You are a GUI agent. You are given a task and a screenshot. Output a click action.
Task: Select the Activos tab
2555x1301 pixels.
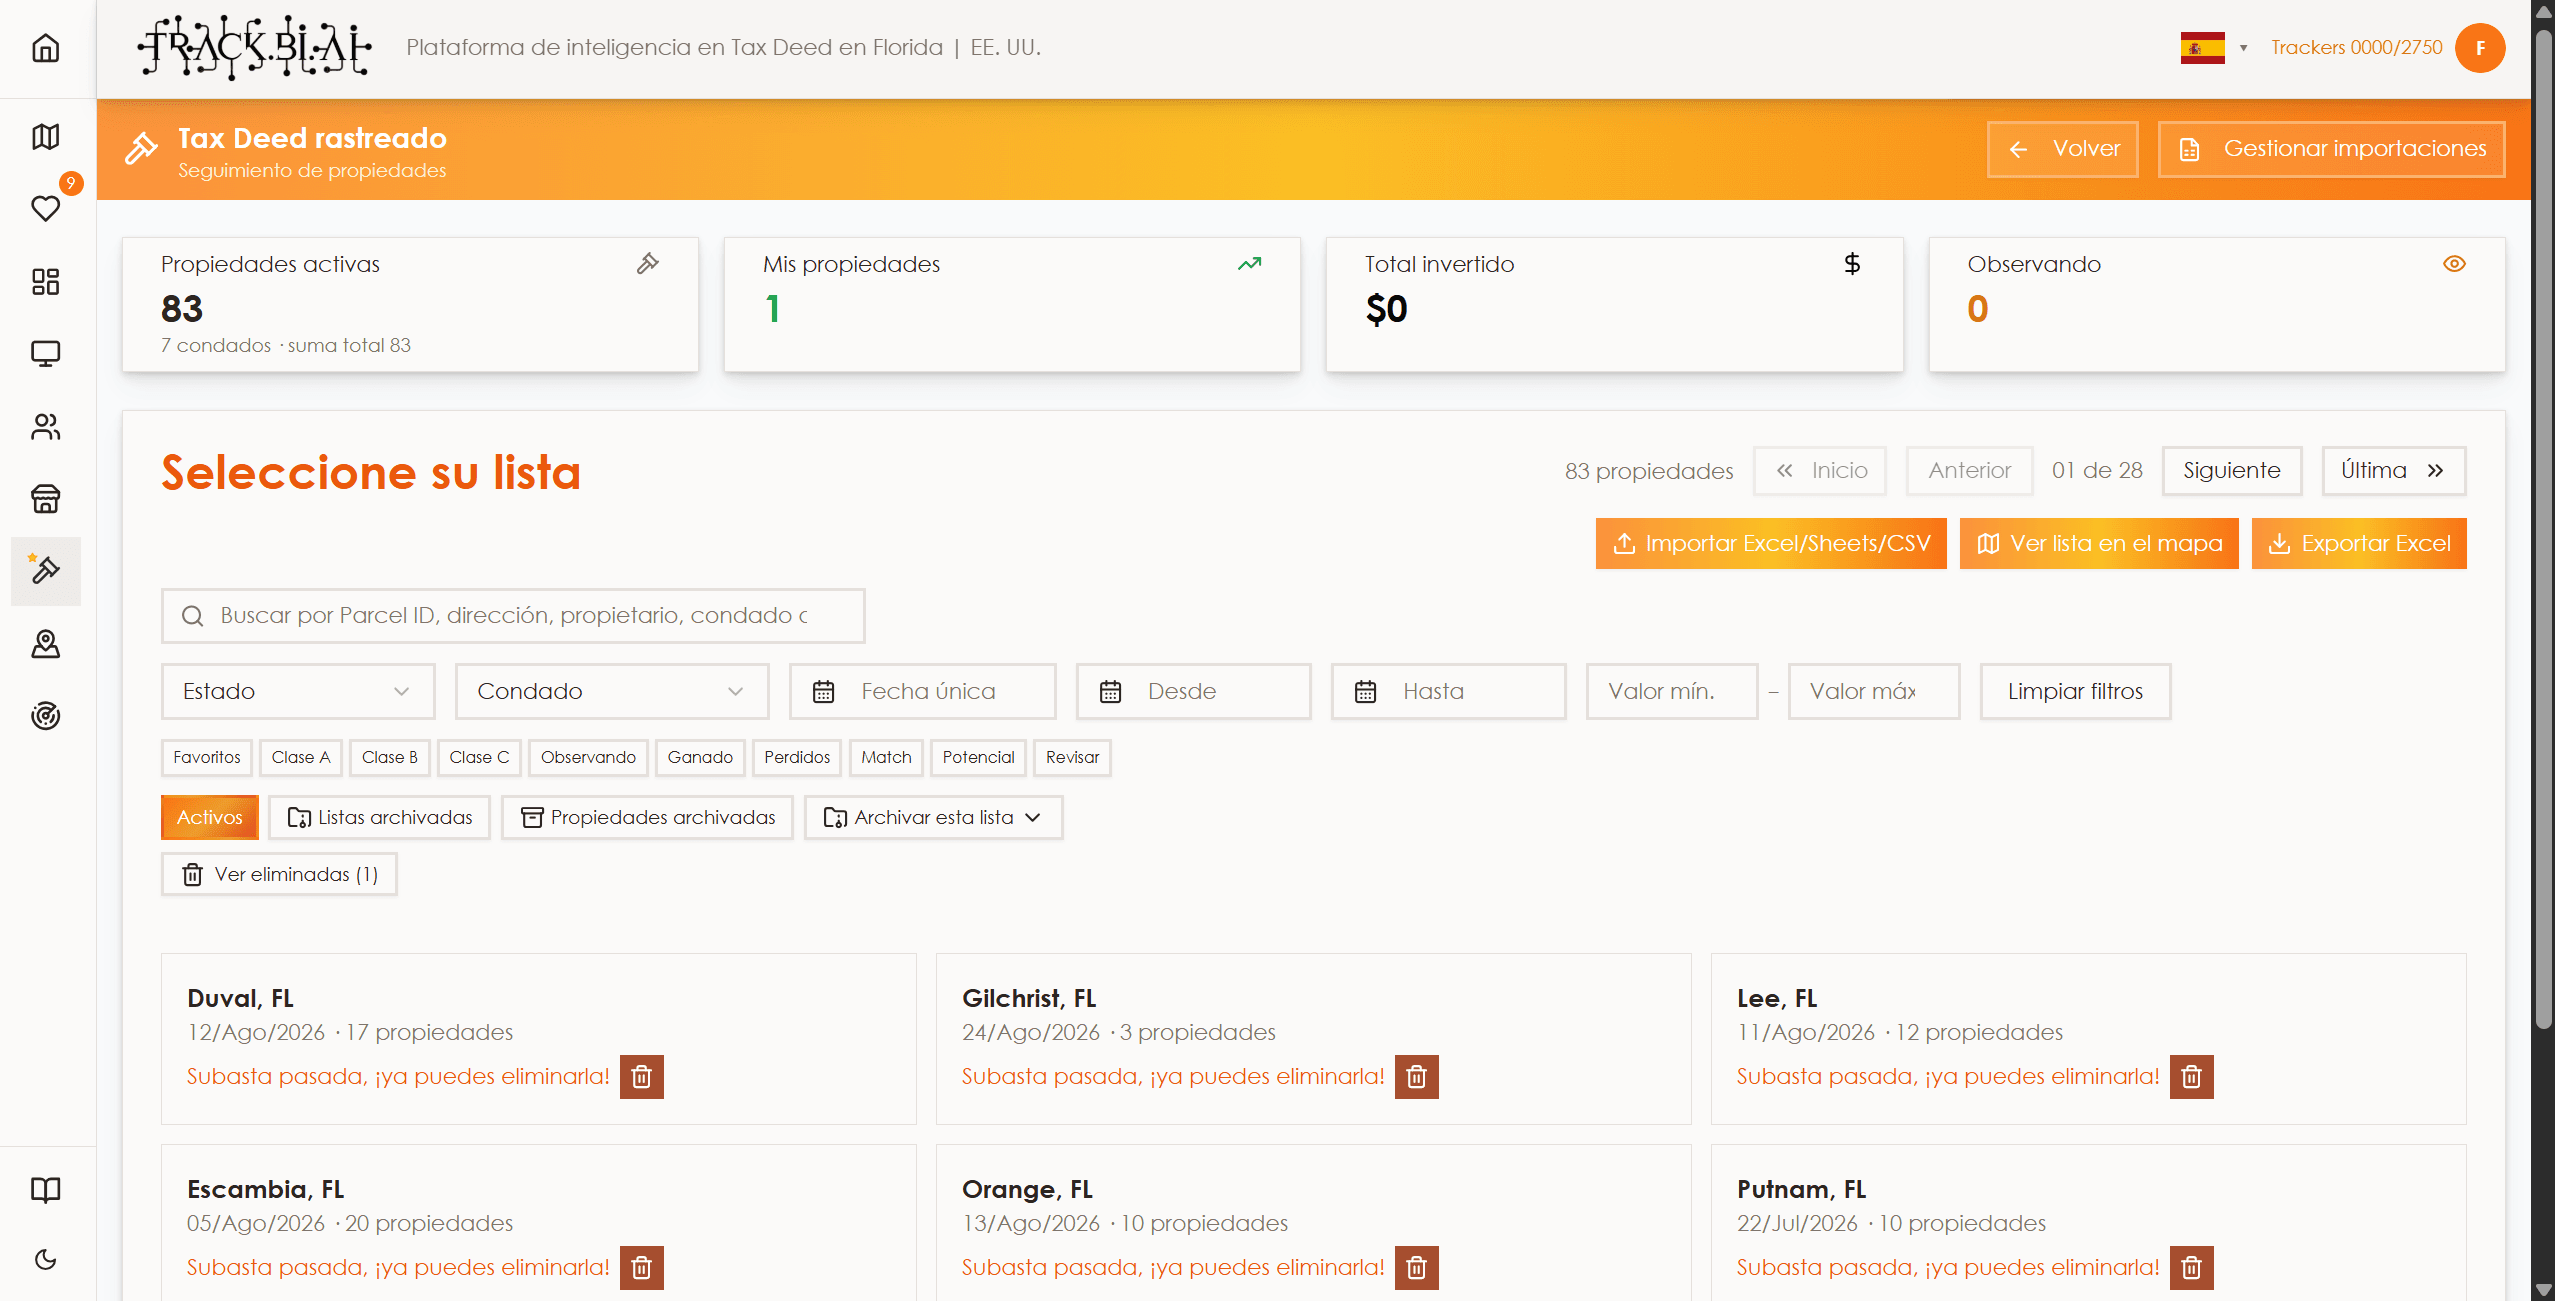(x=210, y=818)
